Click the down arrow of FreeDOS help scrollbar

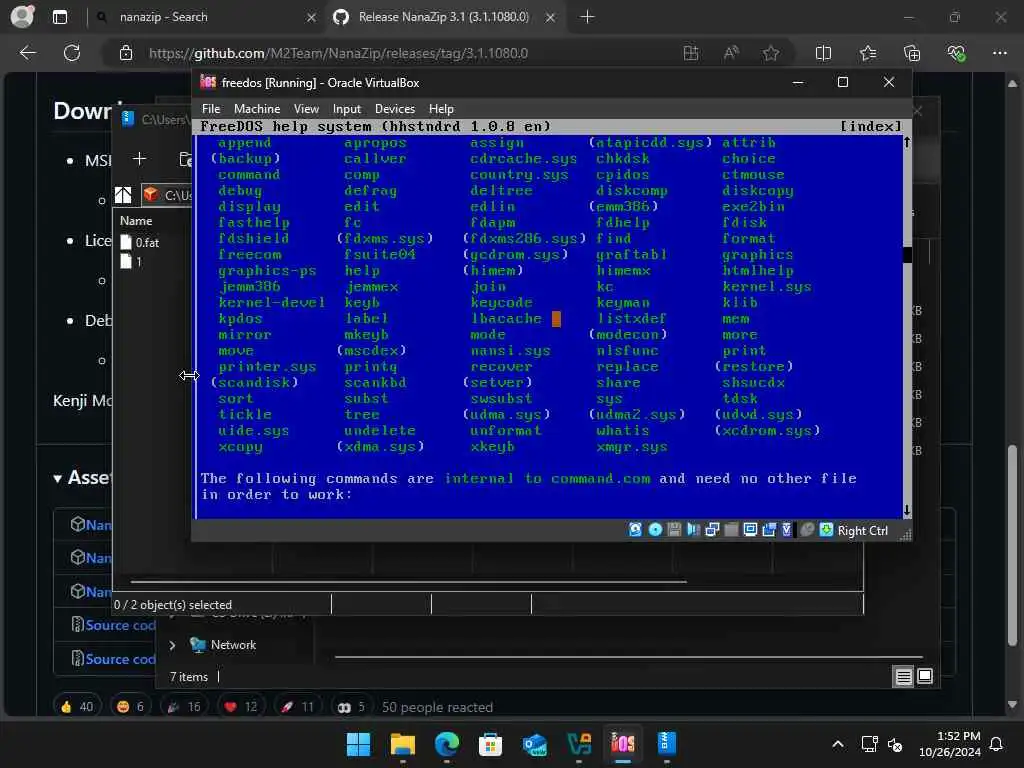coord(906,509)
